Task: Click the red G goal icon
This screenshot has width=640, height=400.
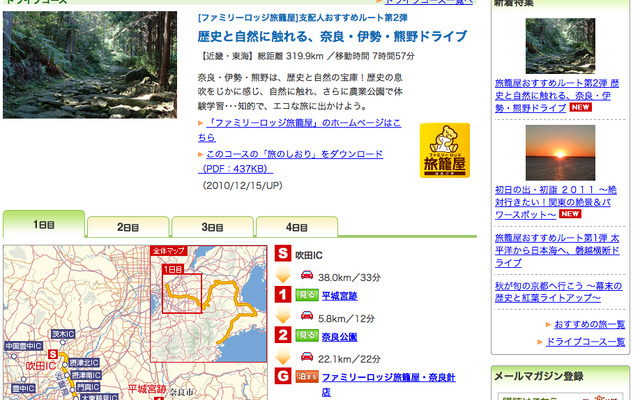Action: 282,376
